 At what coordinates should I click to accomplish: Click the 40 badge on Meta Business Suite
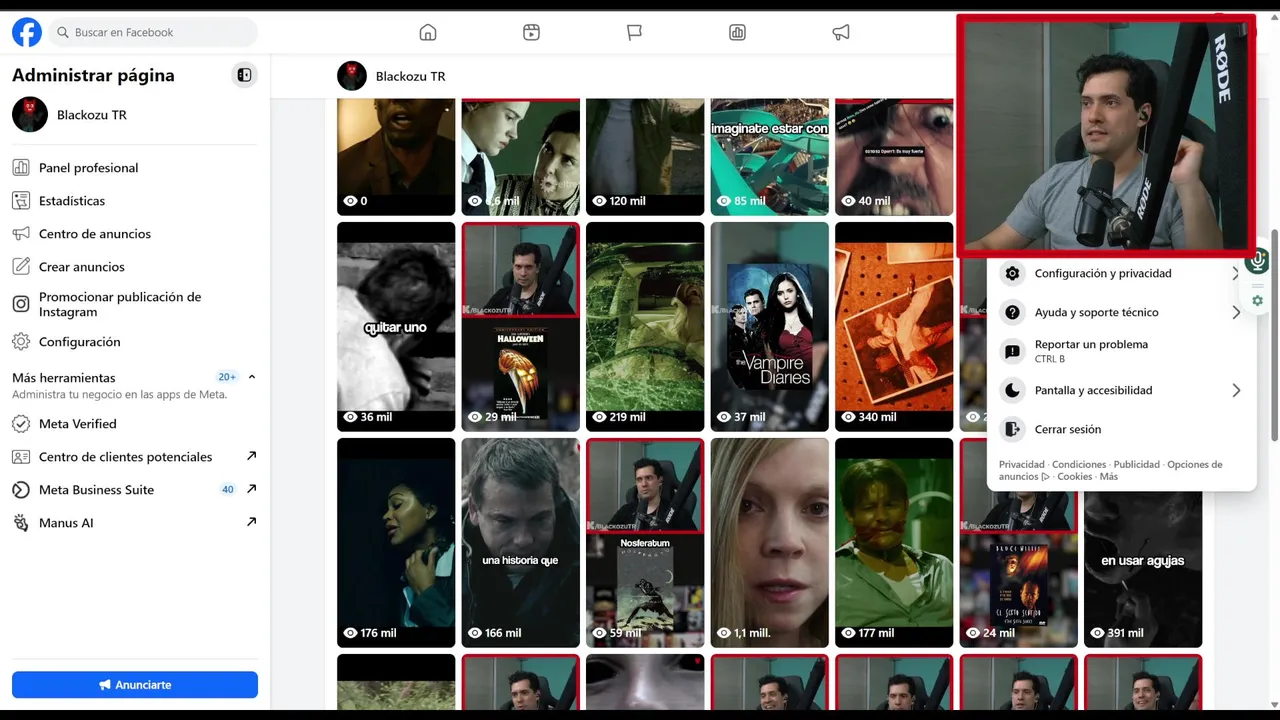coord(227,490)
